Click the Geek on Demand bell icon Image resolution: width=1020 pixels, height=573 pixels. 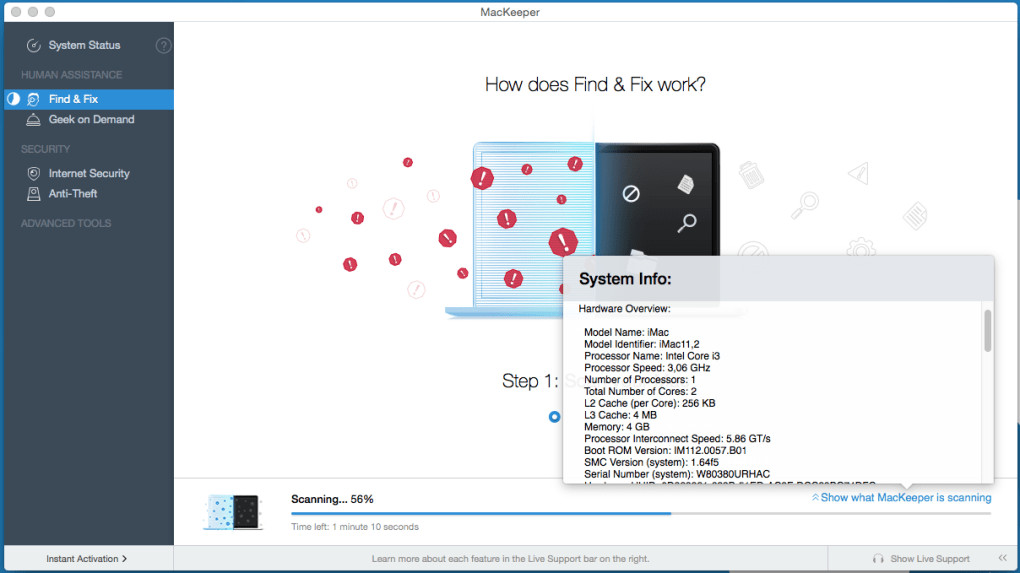[x=33, y=120]
